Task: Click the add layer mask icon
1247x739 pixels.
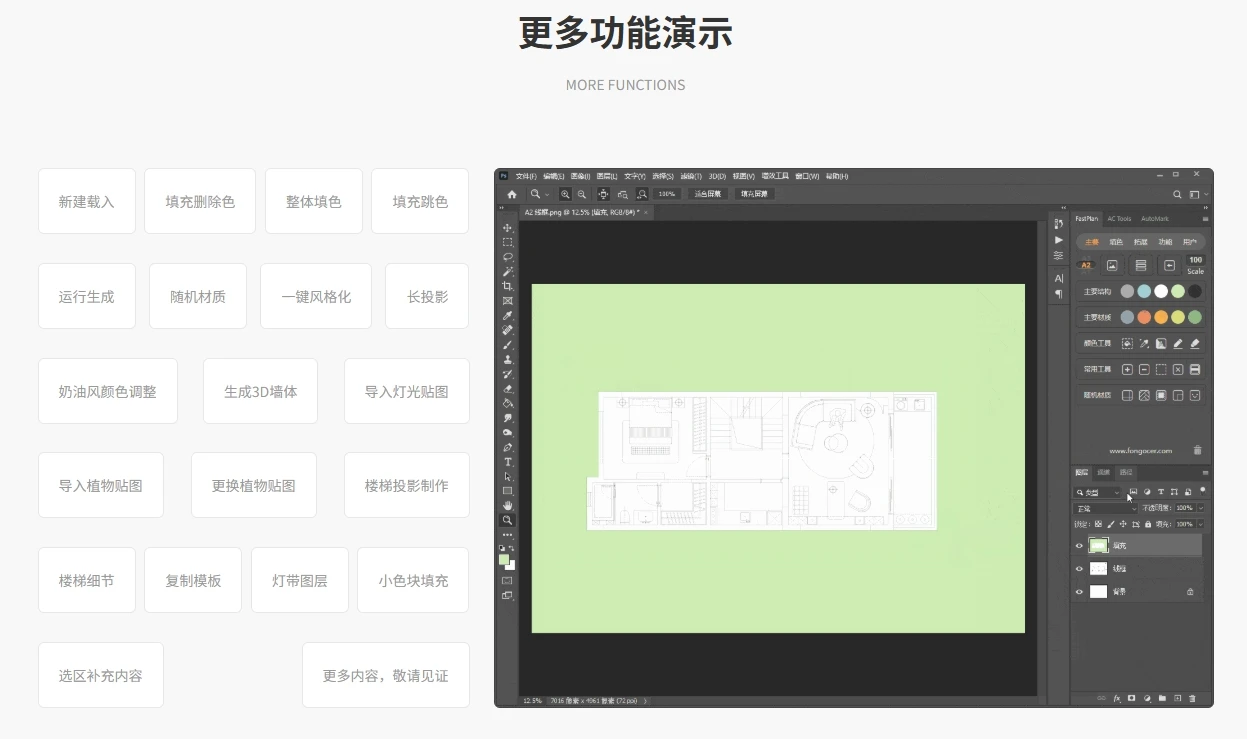Action: pos(1131,698)
